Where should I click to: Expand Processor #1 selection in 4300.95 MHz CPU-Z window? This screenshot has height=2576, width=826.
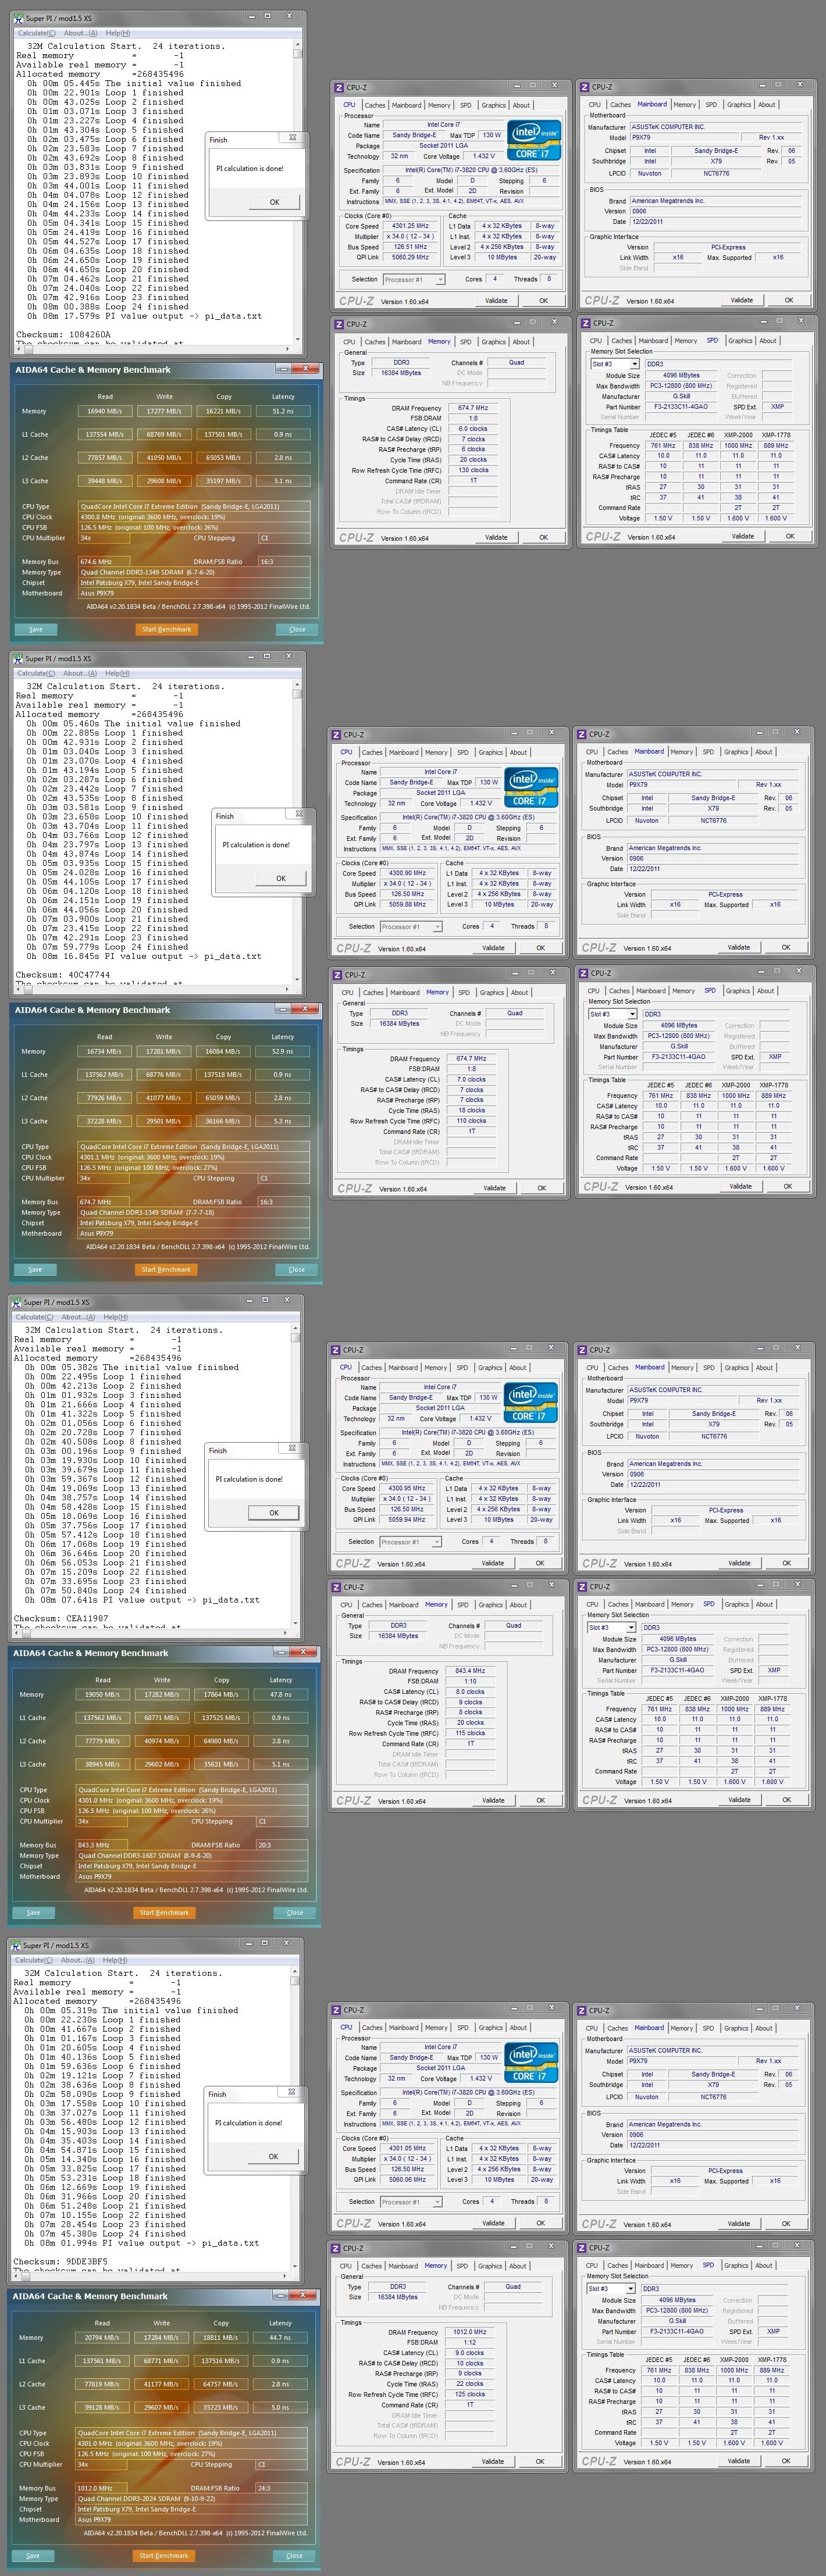[410, 1541]
